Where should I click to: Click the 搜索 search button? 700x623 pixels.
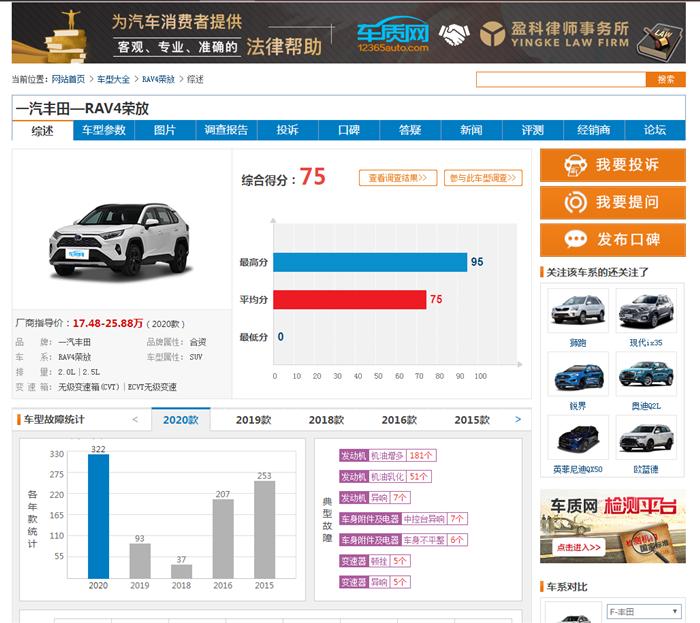pos(666,79)
